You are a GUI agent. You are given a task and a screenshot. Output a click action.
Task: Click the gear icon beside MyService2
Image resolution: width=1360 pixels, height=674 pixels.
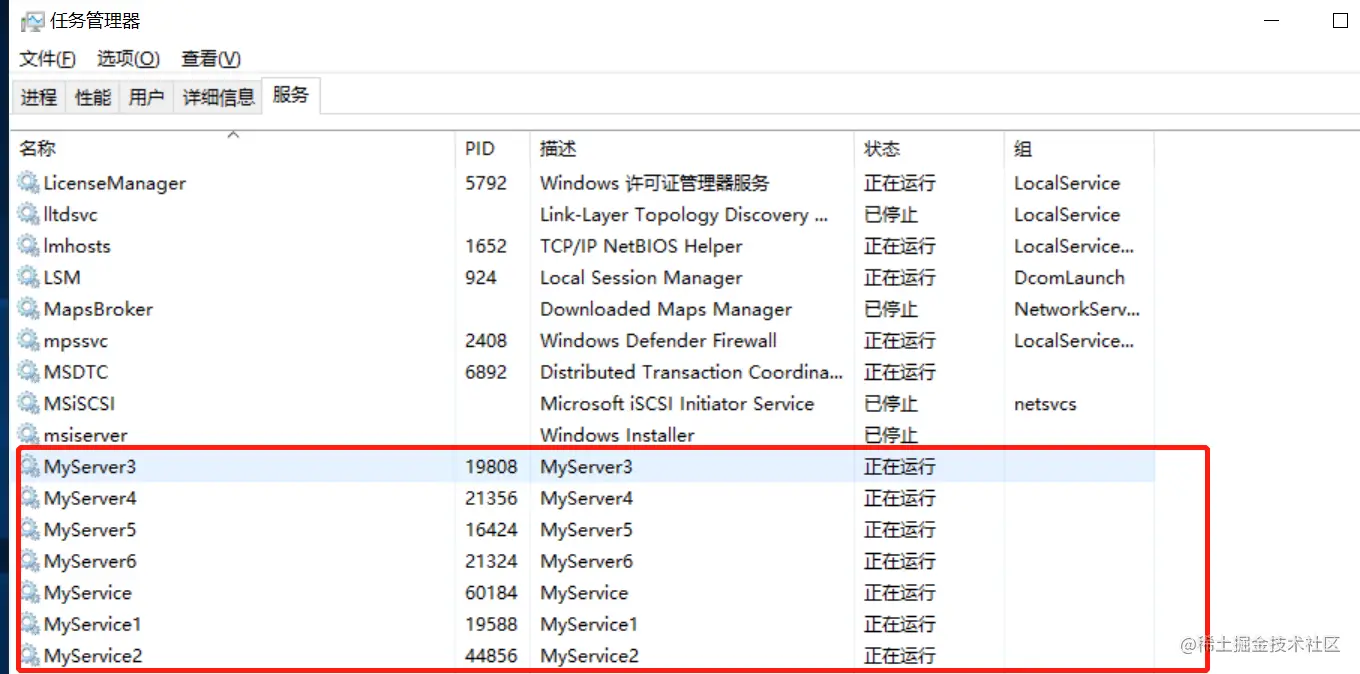[28, 656]
